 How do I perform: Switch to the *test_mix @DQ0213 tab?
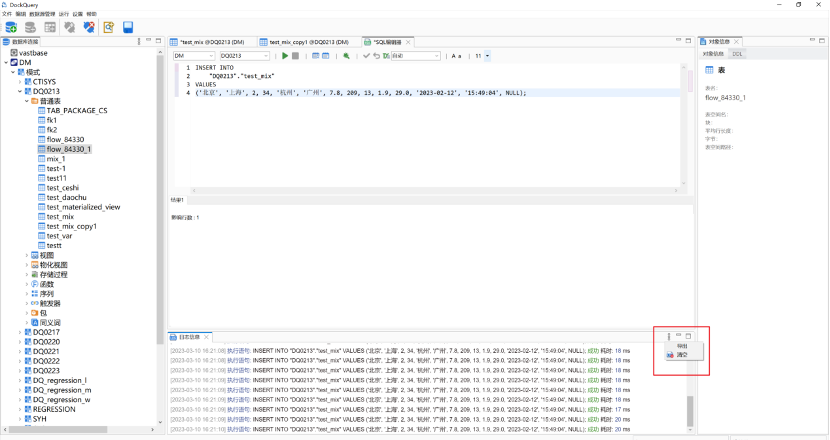[x=212, y=42]
